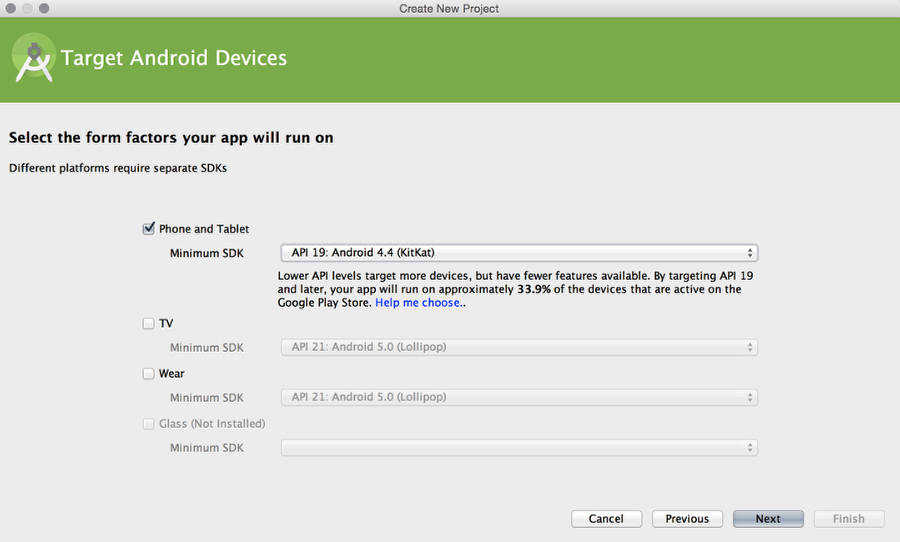Open the Glass Minimum SDK dropdown

pos(519,447)
